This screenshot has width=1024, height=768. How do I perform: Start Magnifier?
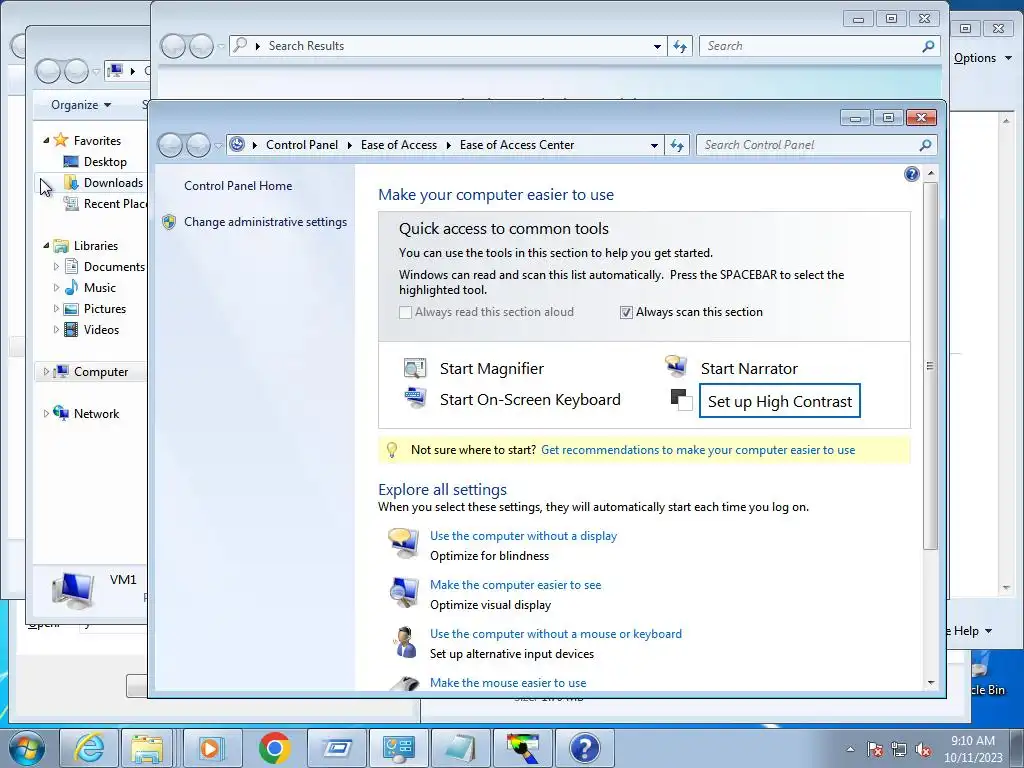tap(491, 369)
